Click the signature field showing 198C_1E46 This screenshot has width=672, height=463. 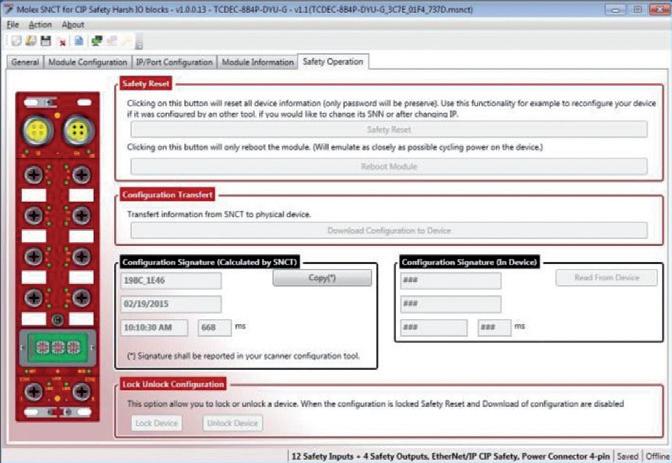[x=171, y=280]
